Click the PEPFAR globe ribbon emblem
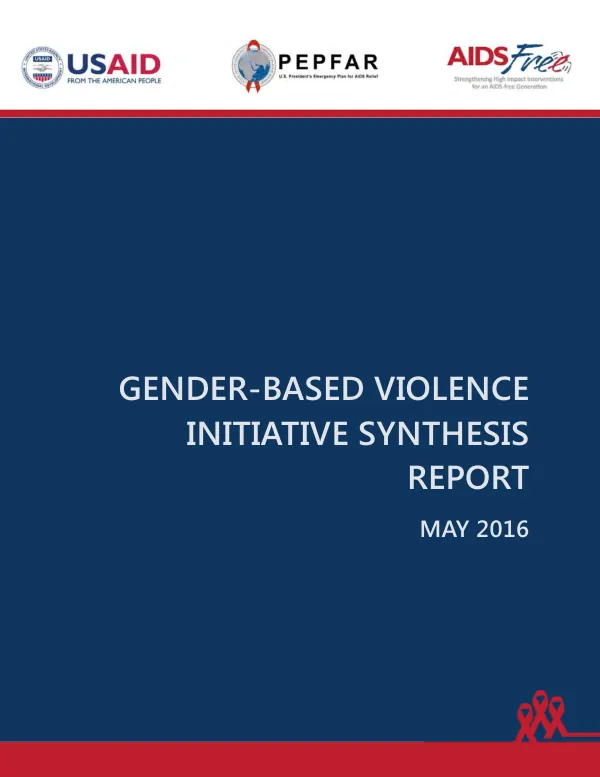The height and width of the screenshot is (777, 600). coord(253,66)
